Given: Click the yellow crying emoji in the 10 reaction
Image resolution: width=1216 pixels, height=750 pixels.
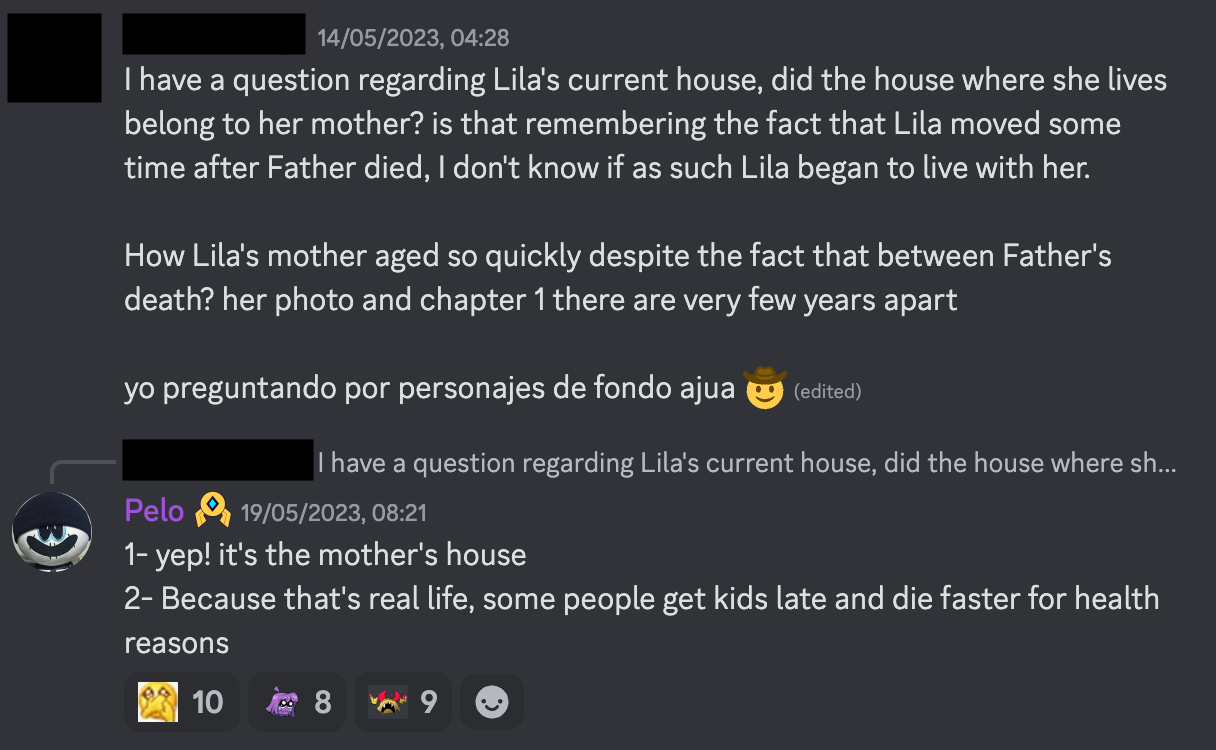Looking at the screenshot, I should [x=158, y=702].
